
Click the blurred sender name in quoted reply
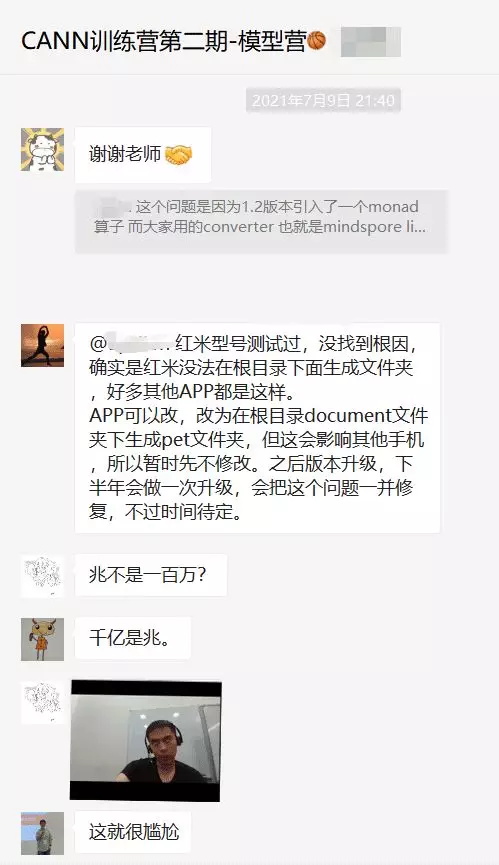pyautogui.click(x=111, y=206)
